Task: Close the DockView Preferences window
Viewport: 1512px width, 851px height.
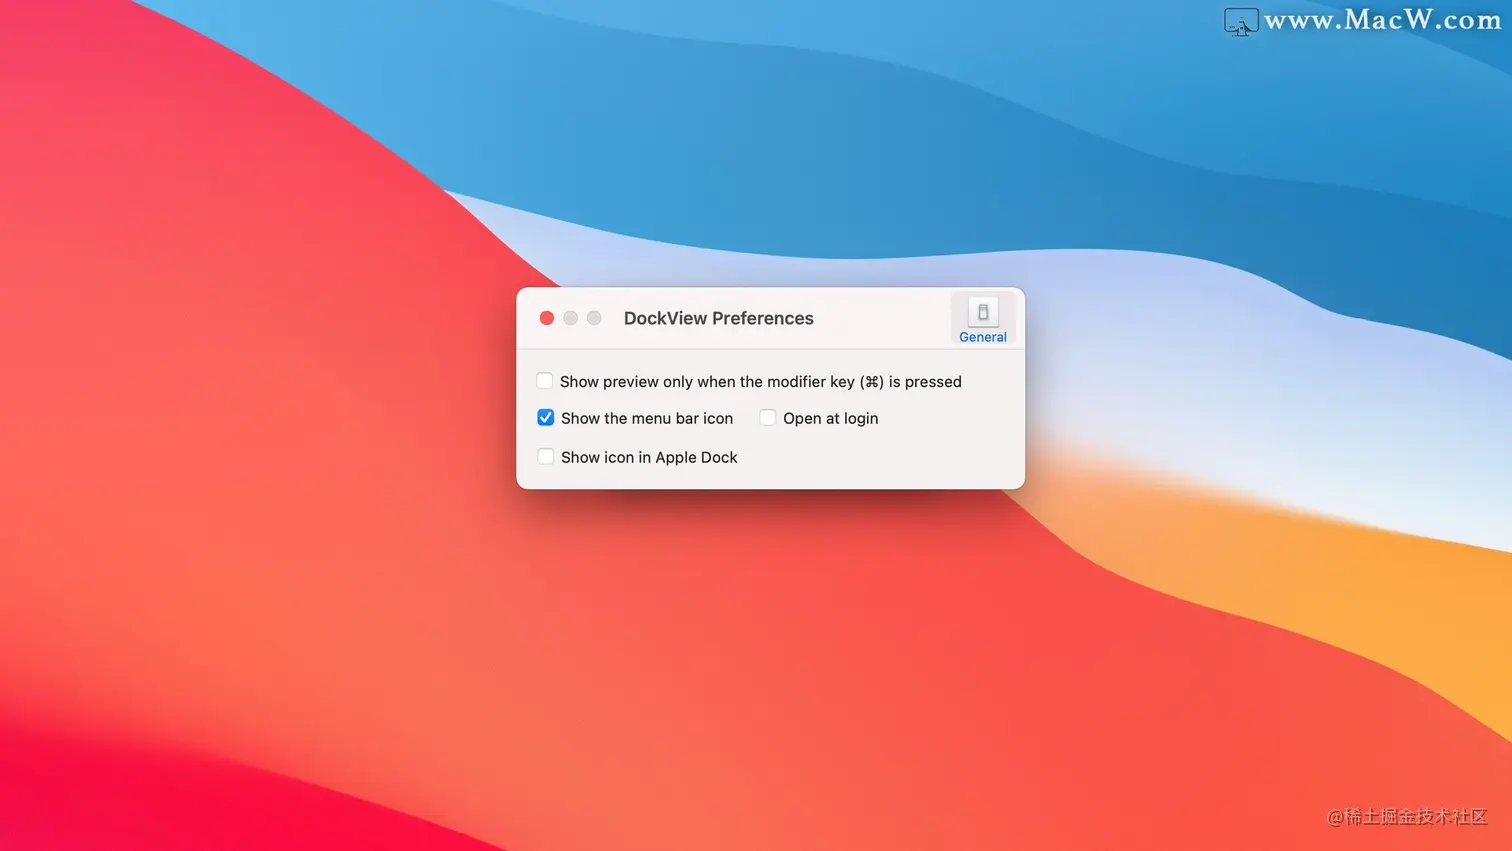Action: pyautogui.click(x=547, y=318)
